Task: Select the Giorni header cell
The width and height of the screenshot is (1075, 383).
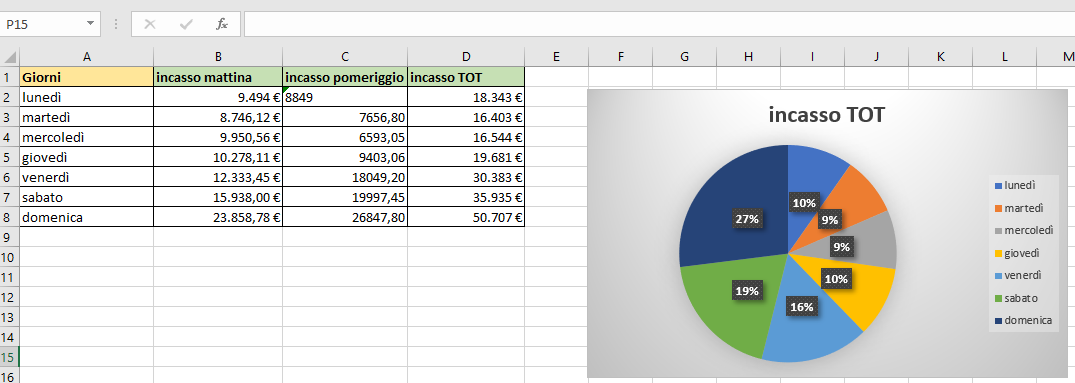Action: (86, 77)
